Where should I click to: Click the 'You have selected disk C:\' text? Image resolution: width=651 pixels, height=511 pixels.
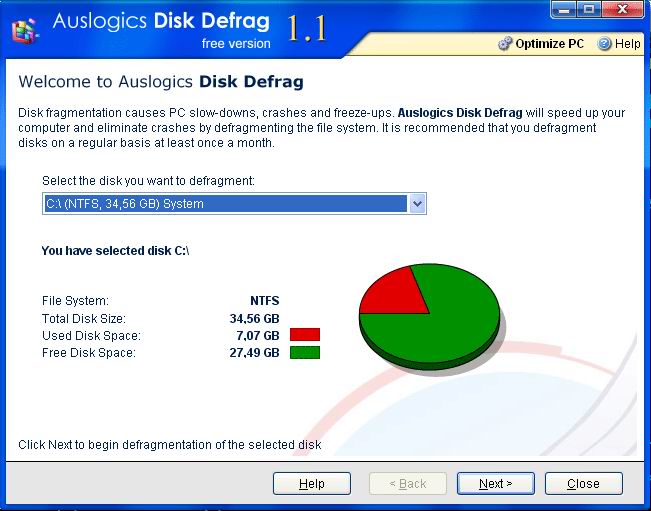[115, 251]
